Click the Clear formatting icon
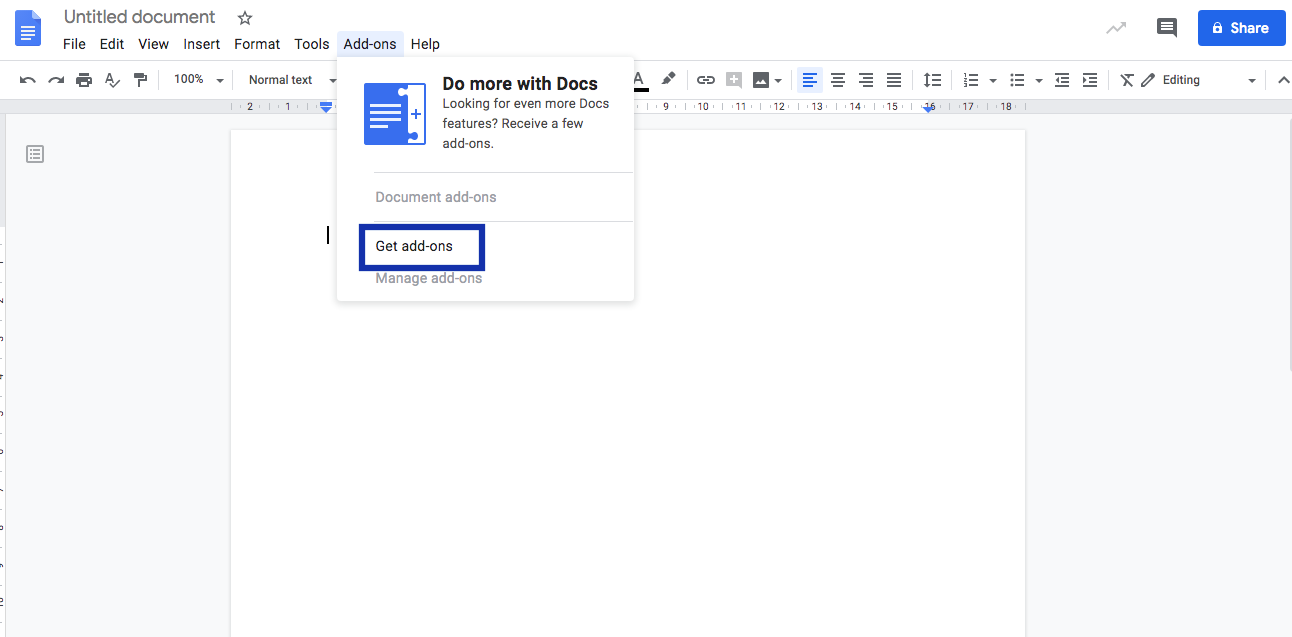 [x=1127, y=80]
